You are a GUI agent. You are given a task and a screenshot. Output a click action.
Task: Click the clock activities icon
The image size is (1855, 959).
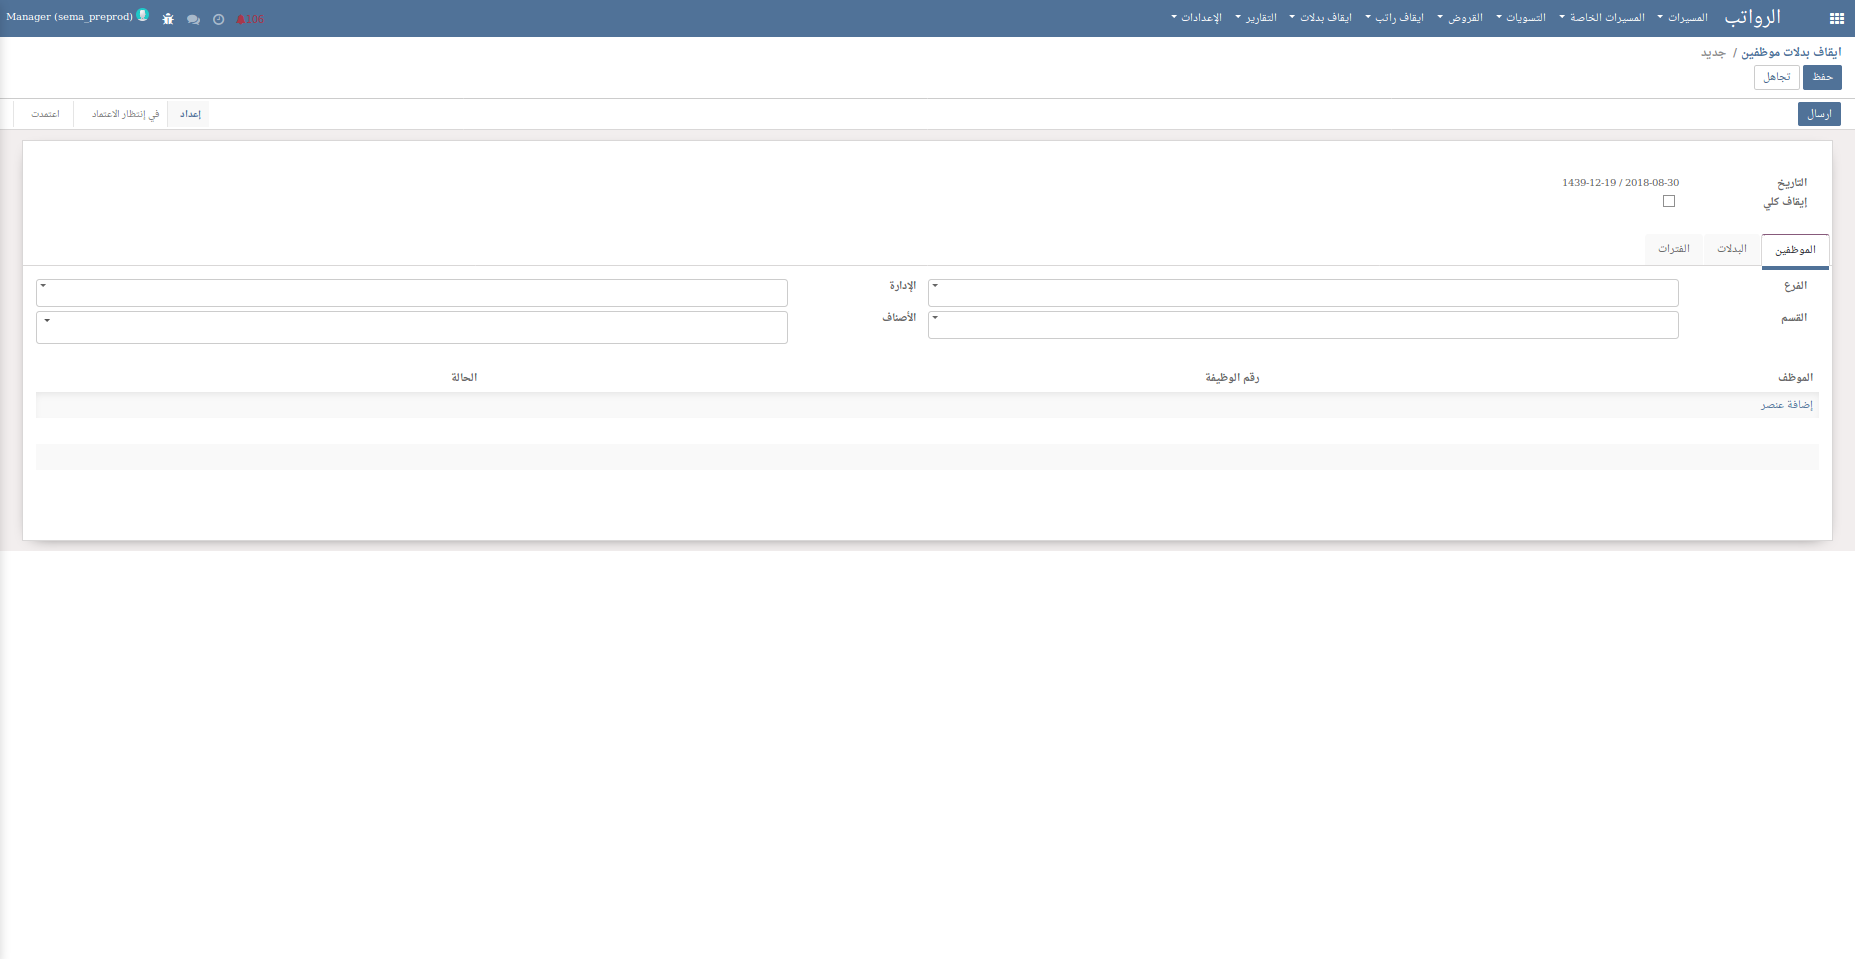click(x=218, y=19)
